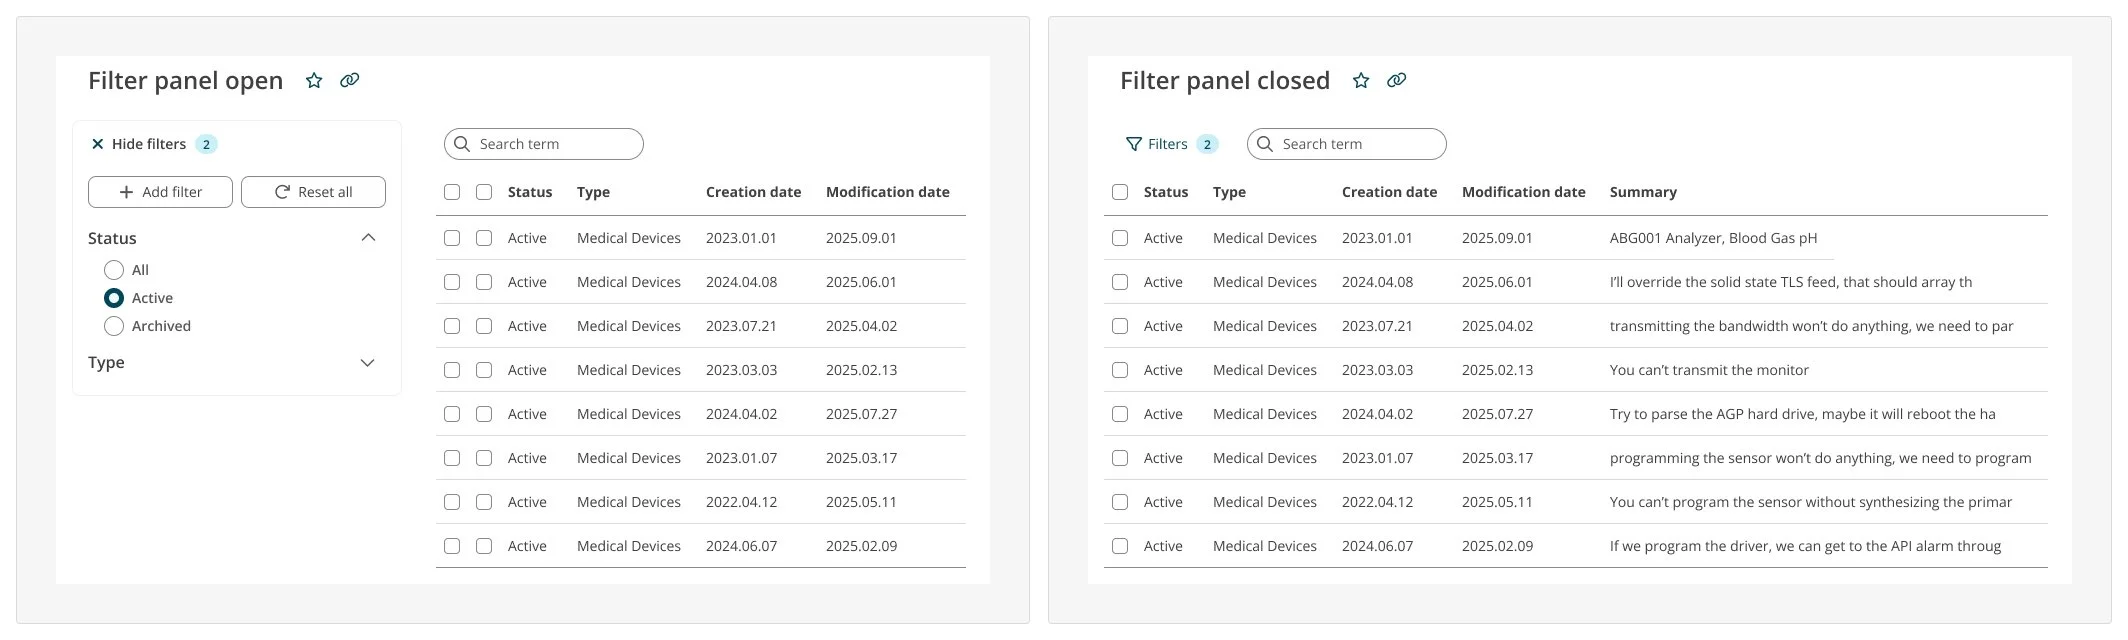Click the Summary column header
The height and width of the screenshot is (640, 2128).
pyautogui.click(x=1643, y=192)
